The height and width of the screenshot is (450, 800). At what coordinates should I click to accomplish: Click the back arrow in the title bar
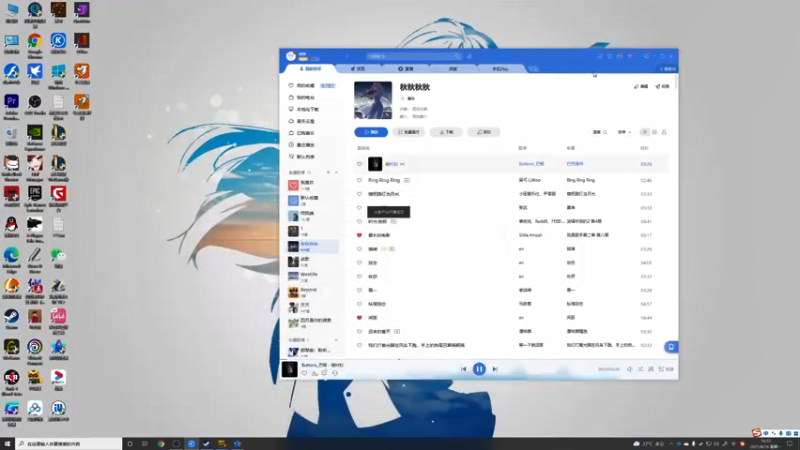(x=347, y=56)
